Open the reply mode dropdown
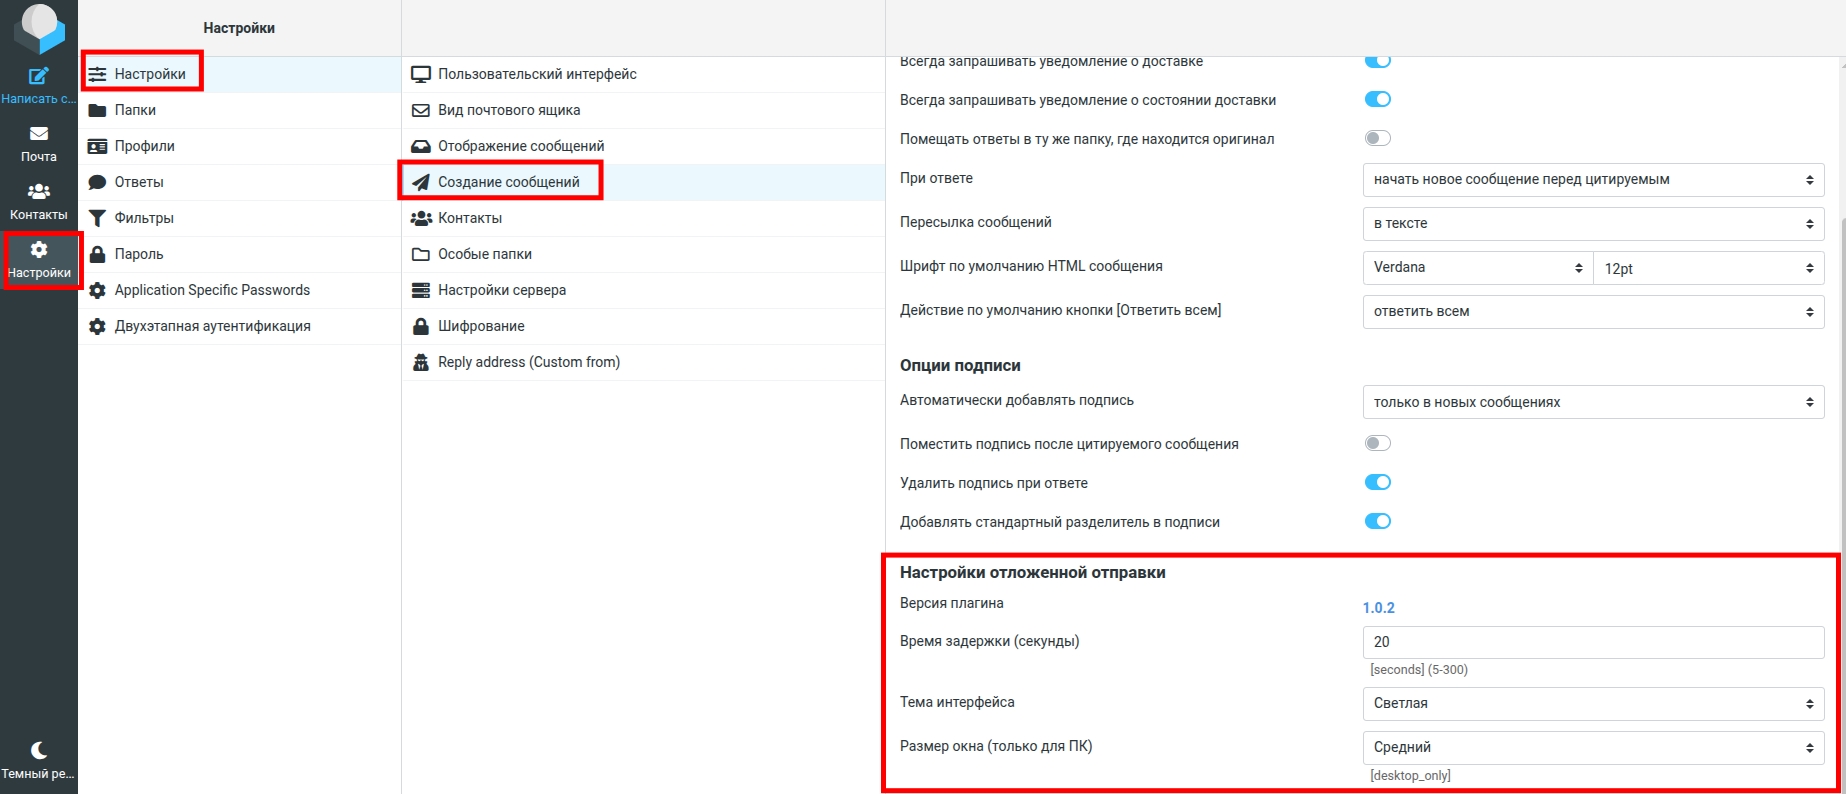1846x794 pixels. tap(1592, 180)
